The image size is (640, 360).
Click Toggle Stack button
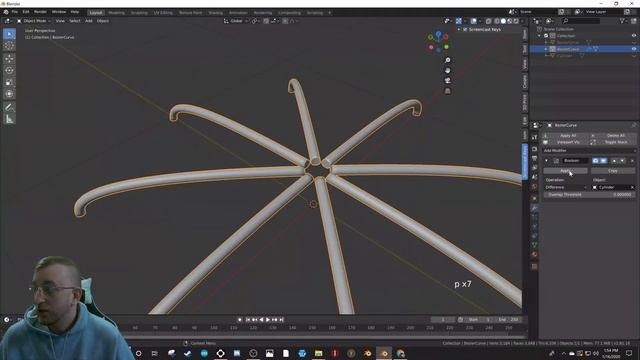pos(613,142)
